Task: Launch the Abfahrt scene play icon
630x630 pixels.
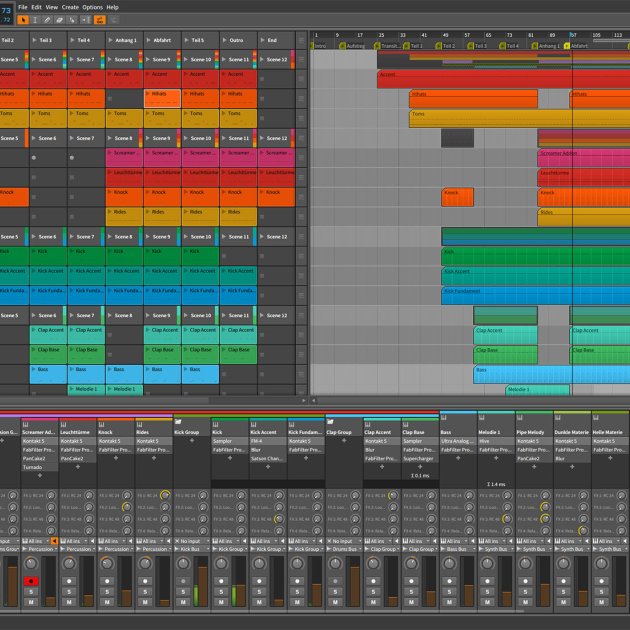Action: tap(150, 41)
